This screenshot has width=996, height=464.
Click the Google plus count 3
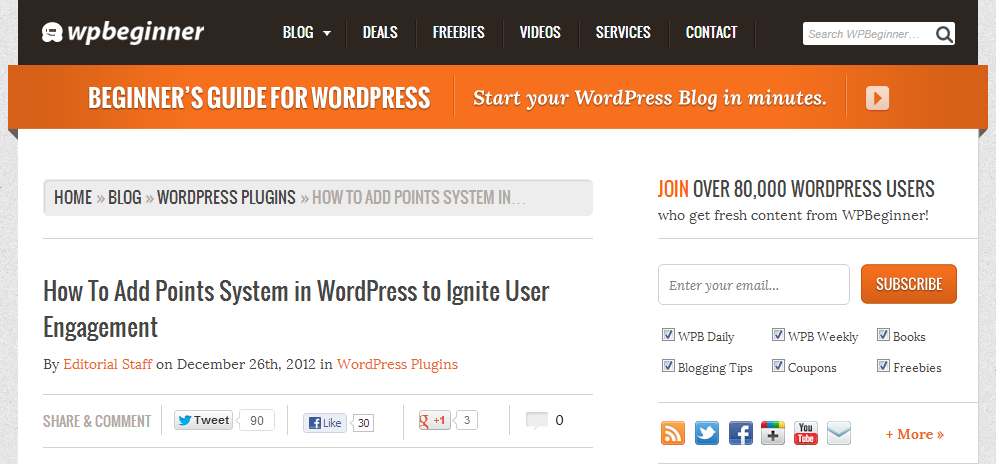[467, 420]
